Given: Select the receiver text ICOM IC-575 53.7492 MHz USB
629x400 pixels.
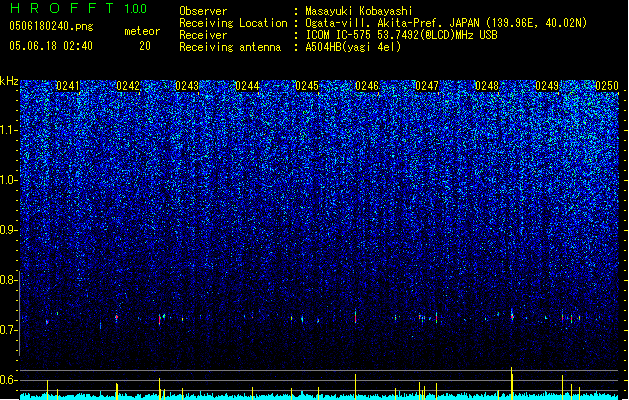Looking at the screenshot, I should (401, 35).
